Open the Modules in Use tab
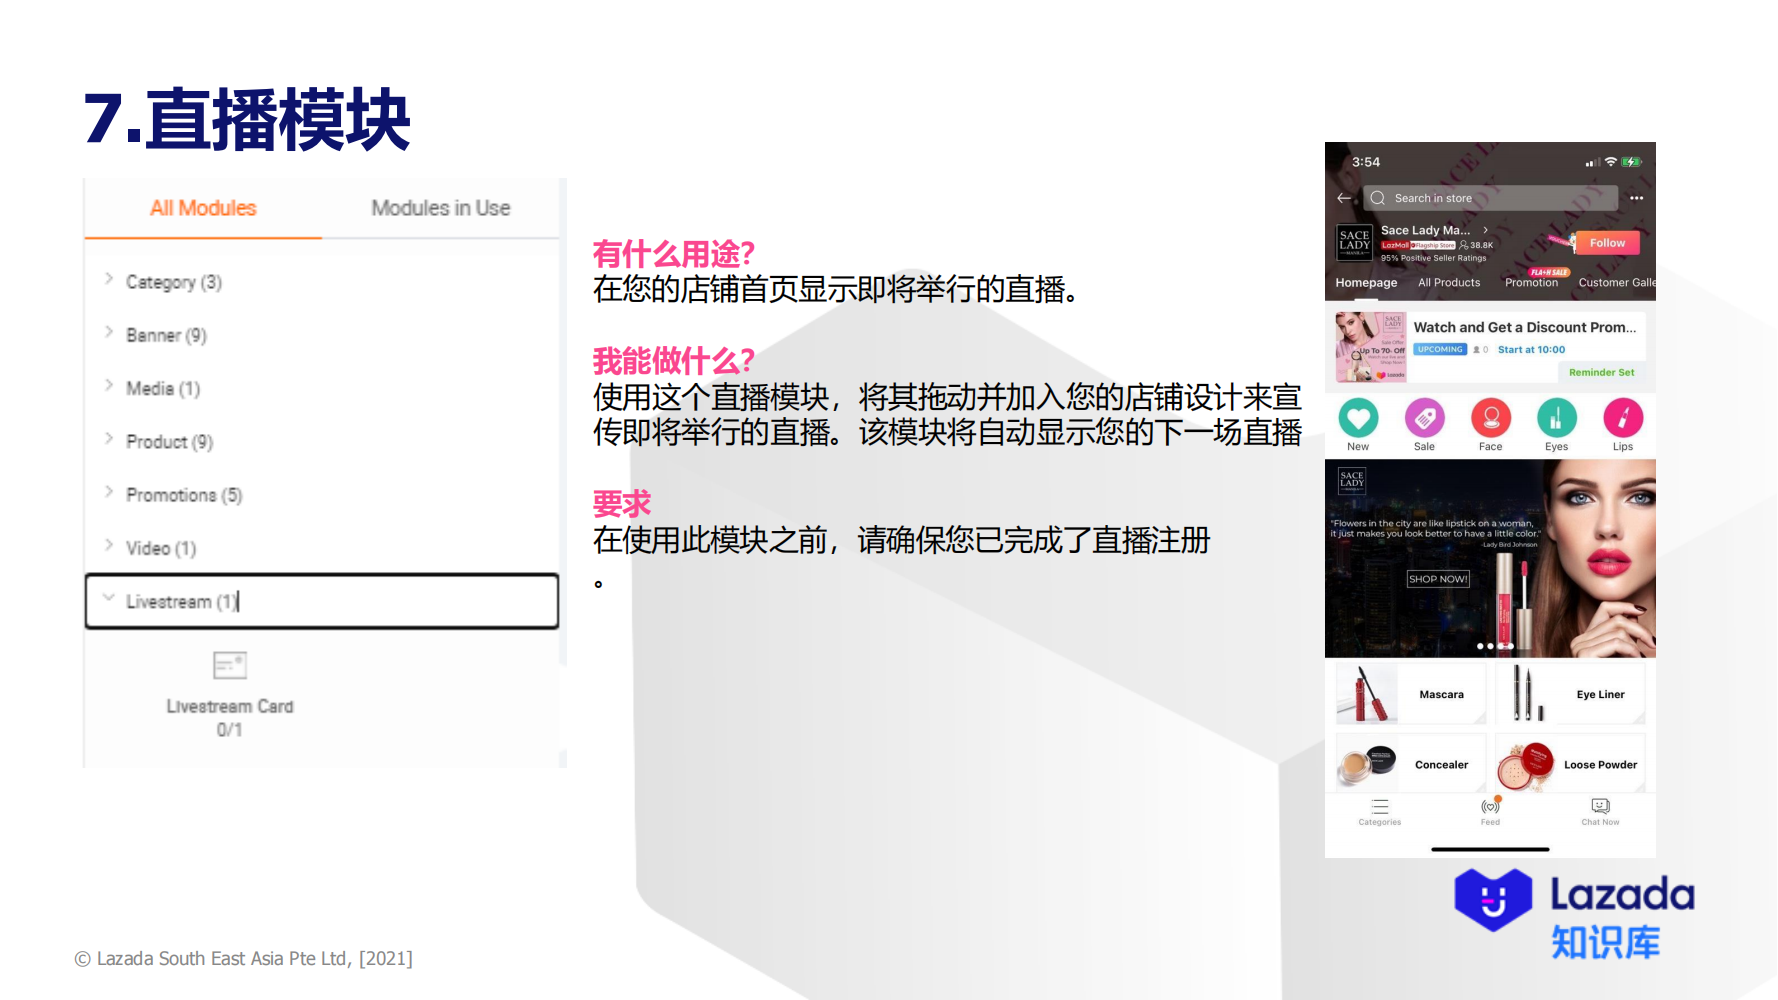The image size is (1778, 1000). coord(441,208)
